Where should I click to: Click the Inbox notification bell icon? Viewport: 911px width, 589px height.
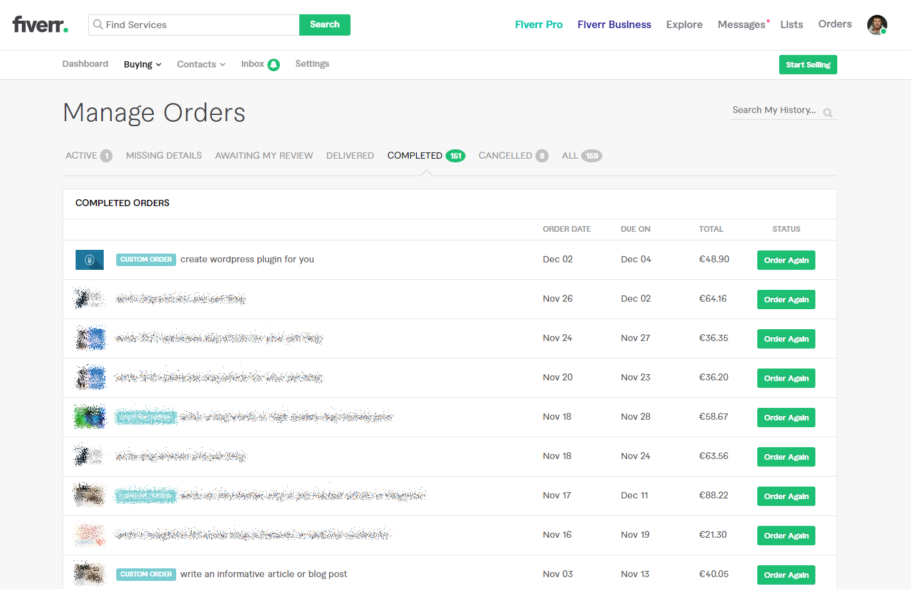(x=274, y=65)
